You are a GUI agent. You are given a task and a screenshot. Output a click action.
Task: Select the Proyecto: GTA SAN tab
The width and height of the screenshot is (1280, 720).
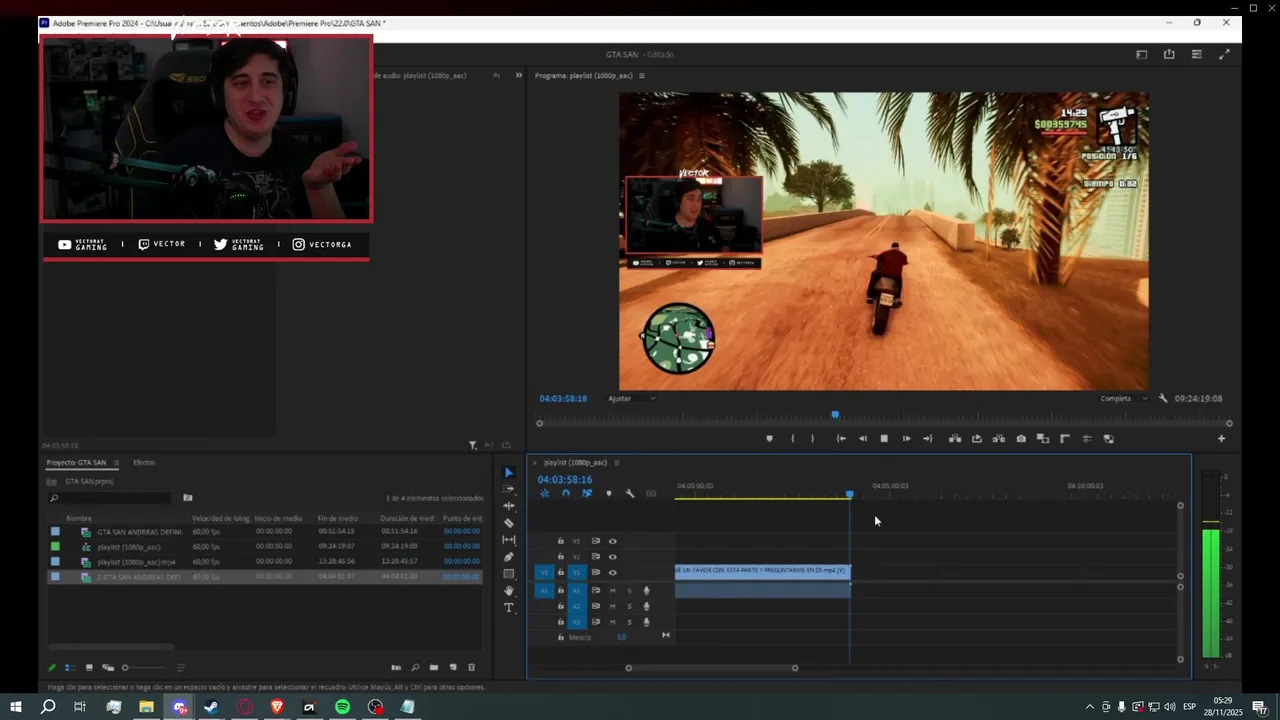coord(76,463)
